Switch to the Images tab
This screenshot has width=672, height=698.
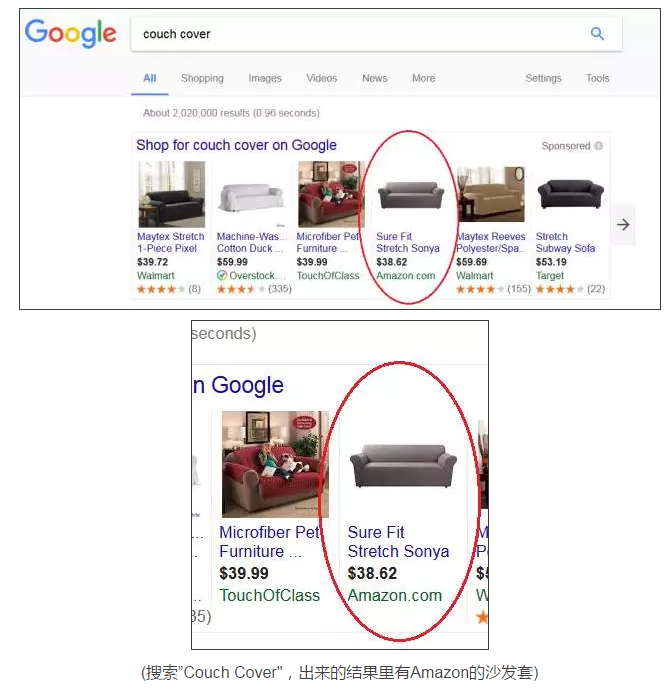pyautogui.click(x=265, y=78)
